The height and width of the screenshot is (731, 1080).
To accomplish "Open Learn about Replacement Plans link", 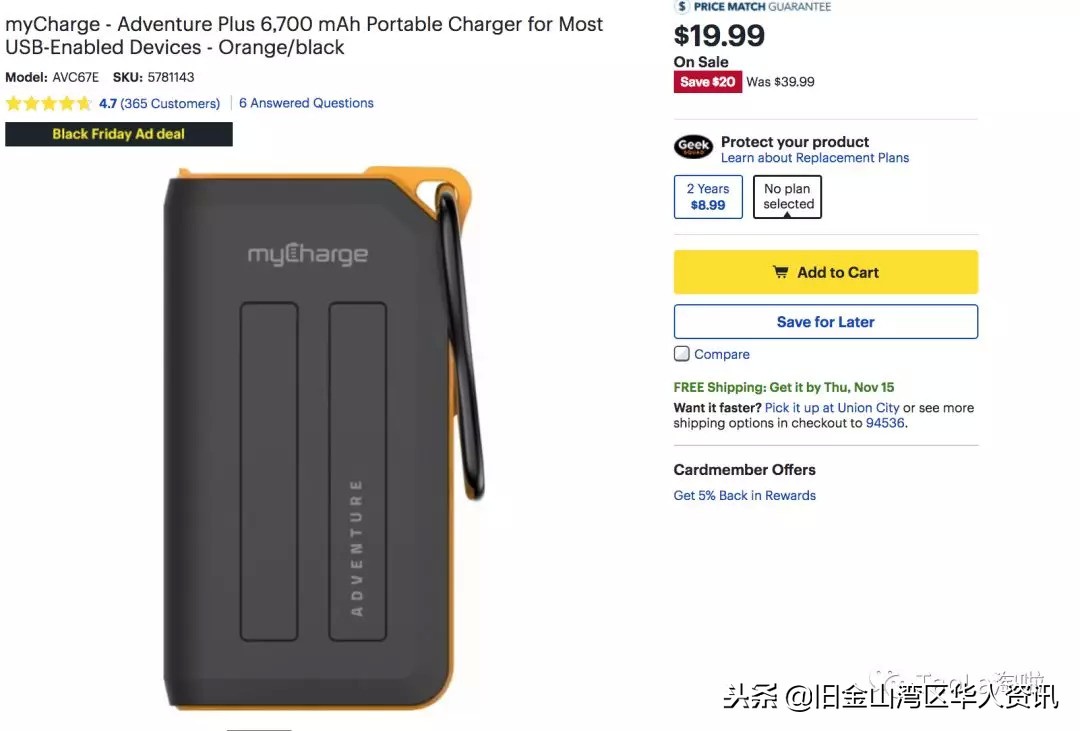I will (x=815, y=158).
